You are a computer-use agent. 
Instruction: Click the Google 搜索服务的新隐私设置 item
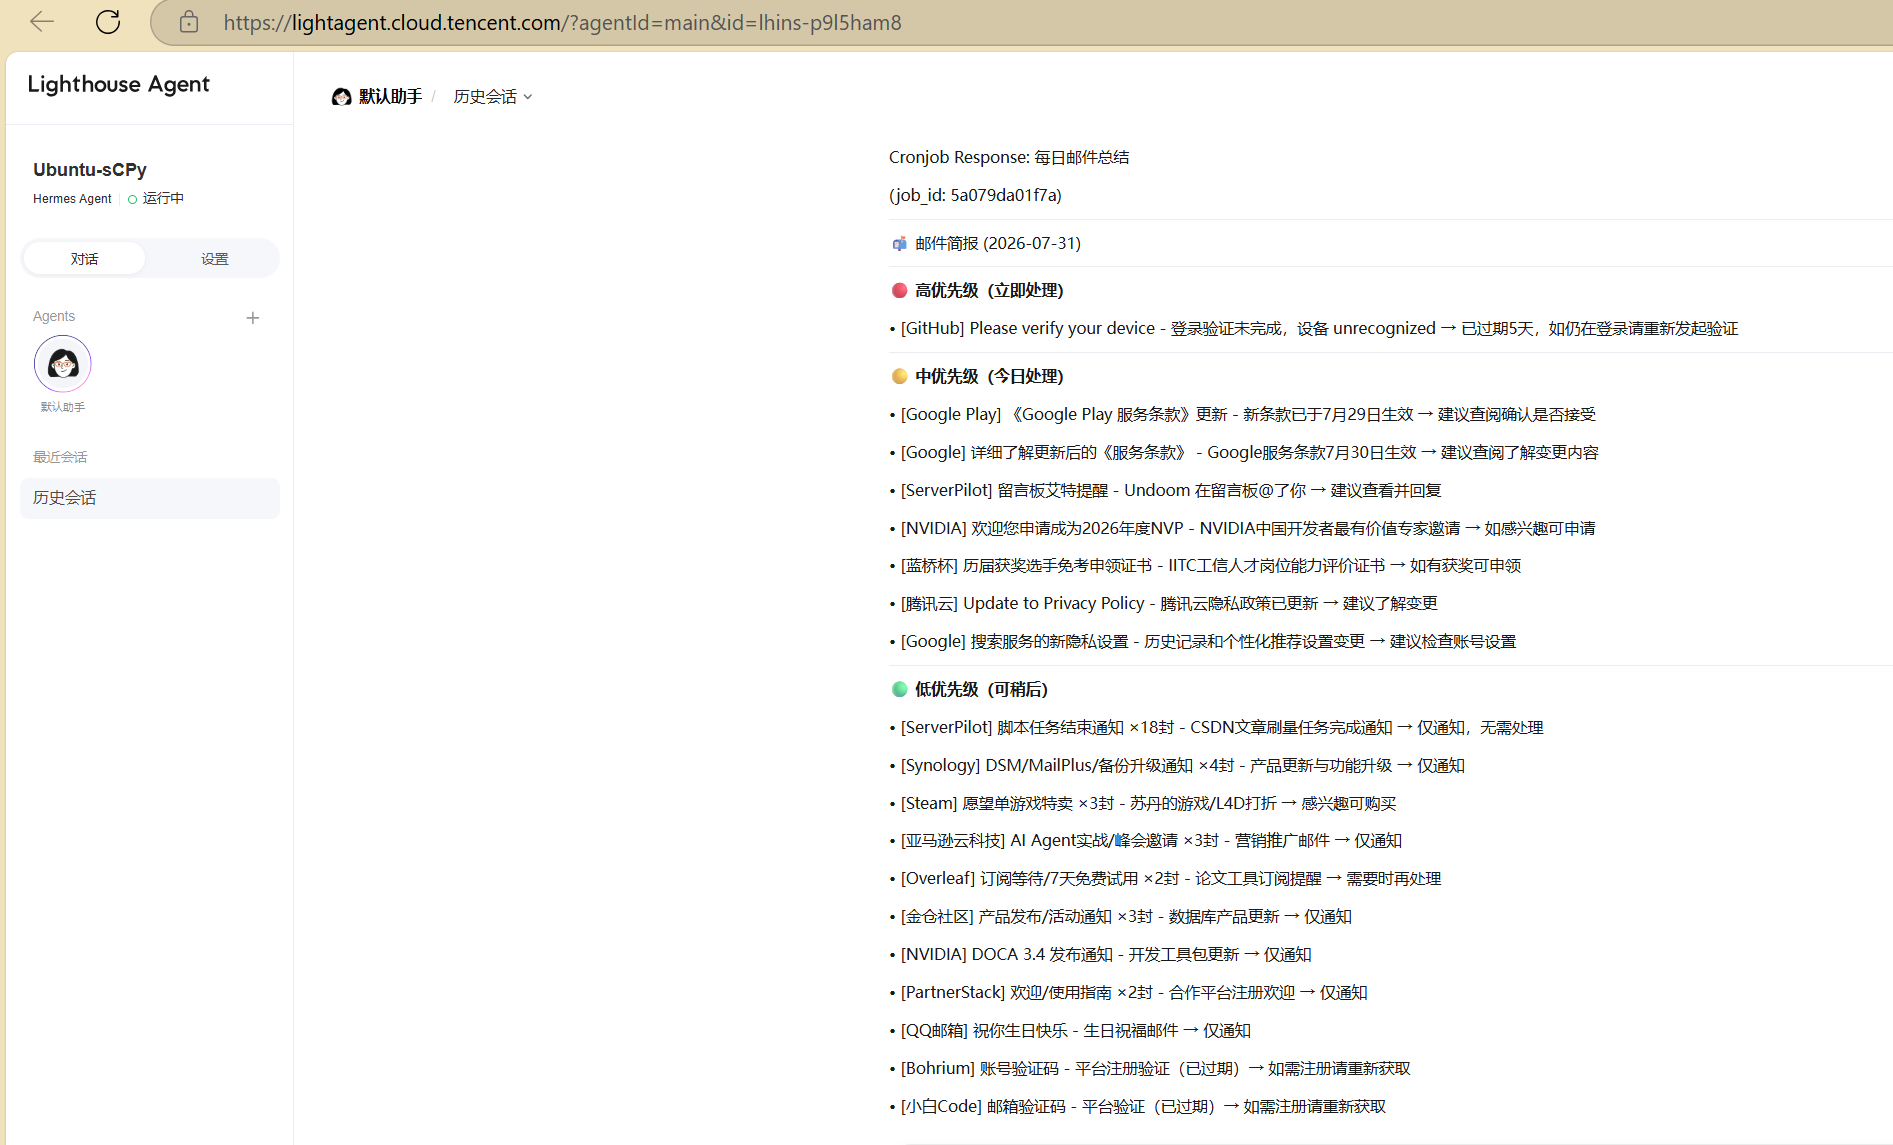coord(1203,641)
